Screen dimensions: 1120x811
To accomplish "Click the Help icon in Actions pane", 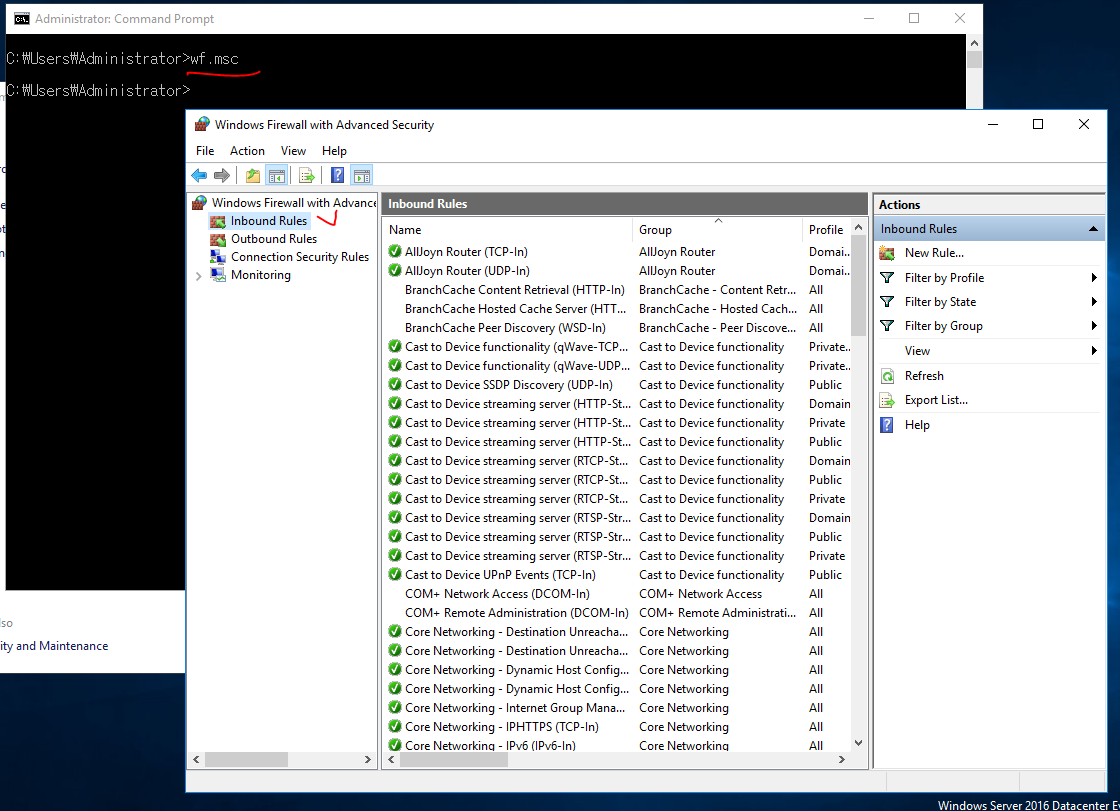I will (x=887, y=425).
